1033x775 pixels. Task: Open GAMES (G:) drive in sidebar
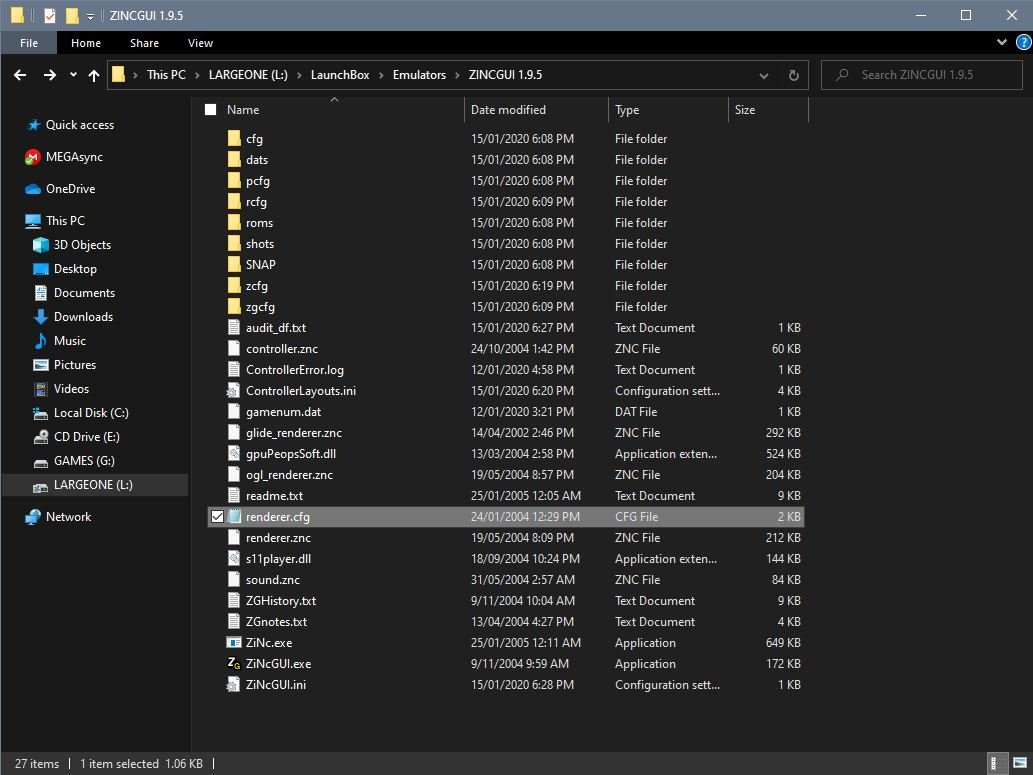74,461
